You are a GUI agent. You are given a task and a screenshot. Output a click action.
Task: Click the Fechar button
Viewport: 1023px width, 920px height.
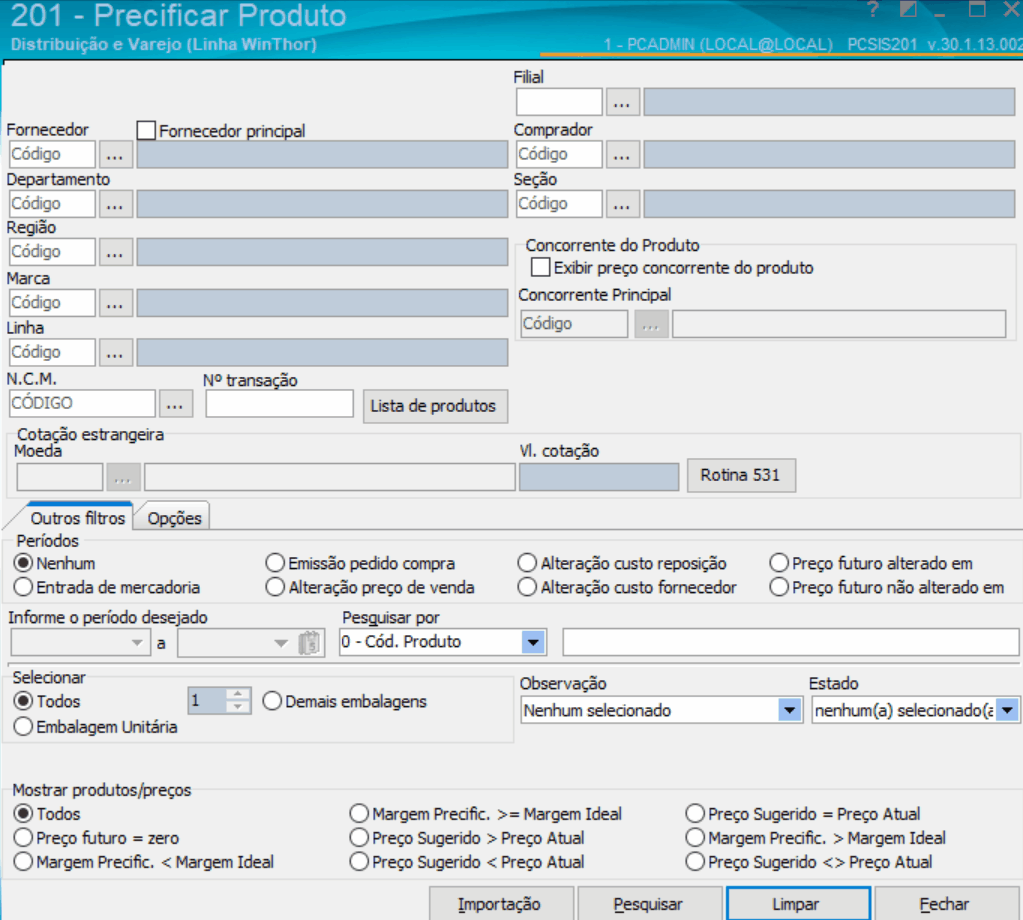click(946, 904)
